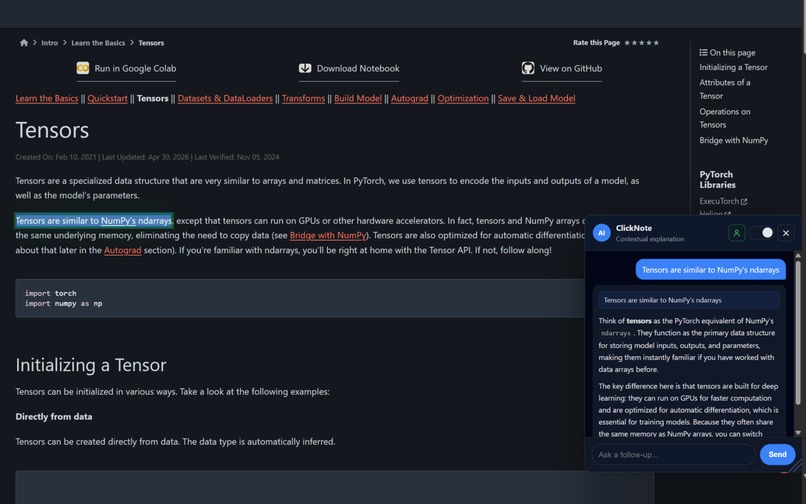Click the GitHub octocat icon
Viewport: 806px width, 504px height.
coord(528,68)
